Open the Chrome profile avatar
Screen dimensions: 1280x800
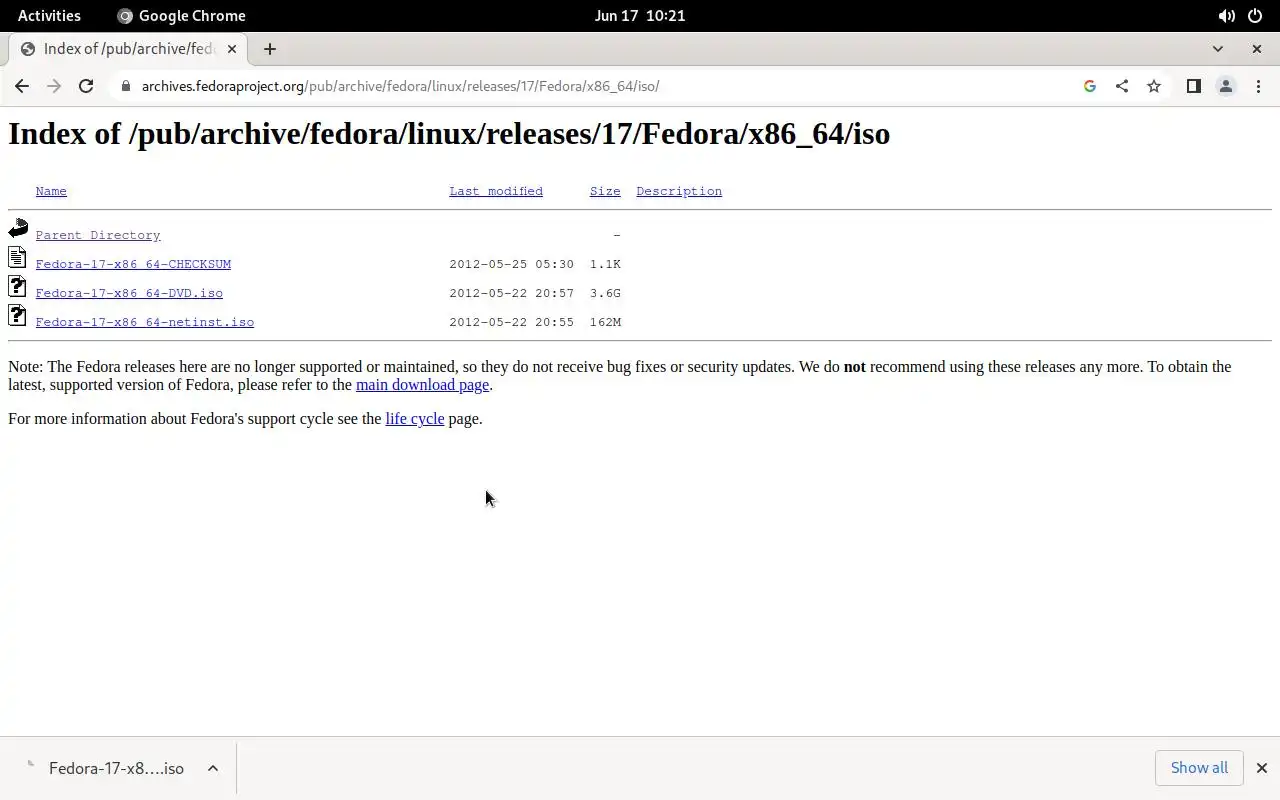[1226, 86]
